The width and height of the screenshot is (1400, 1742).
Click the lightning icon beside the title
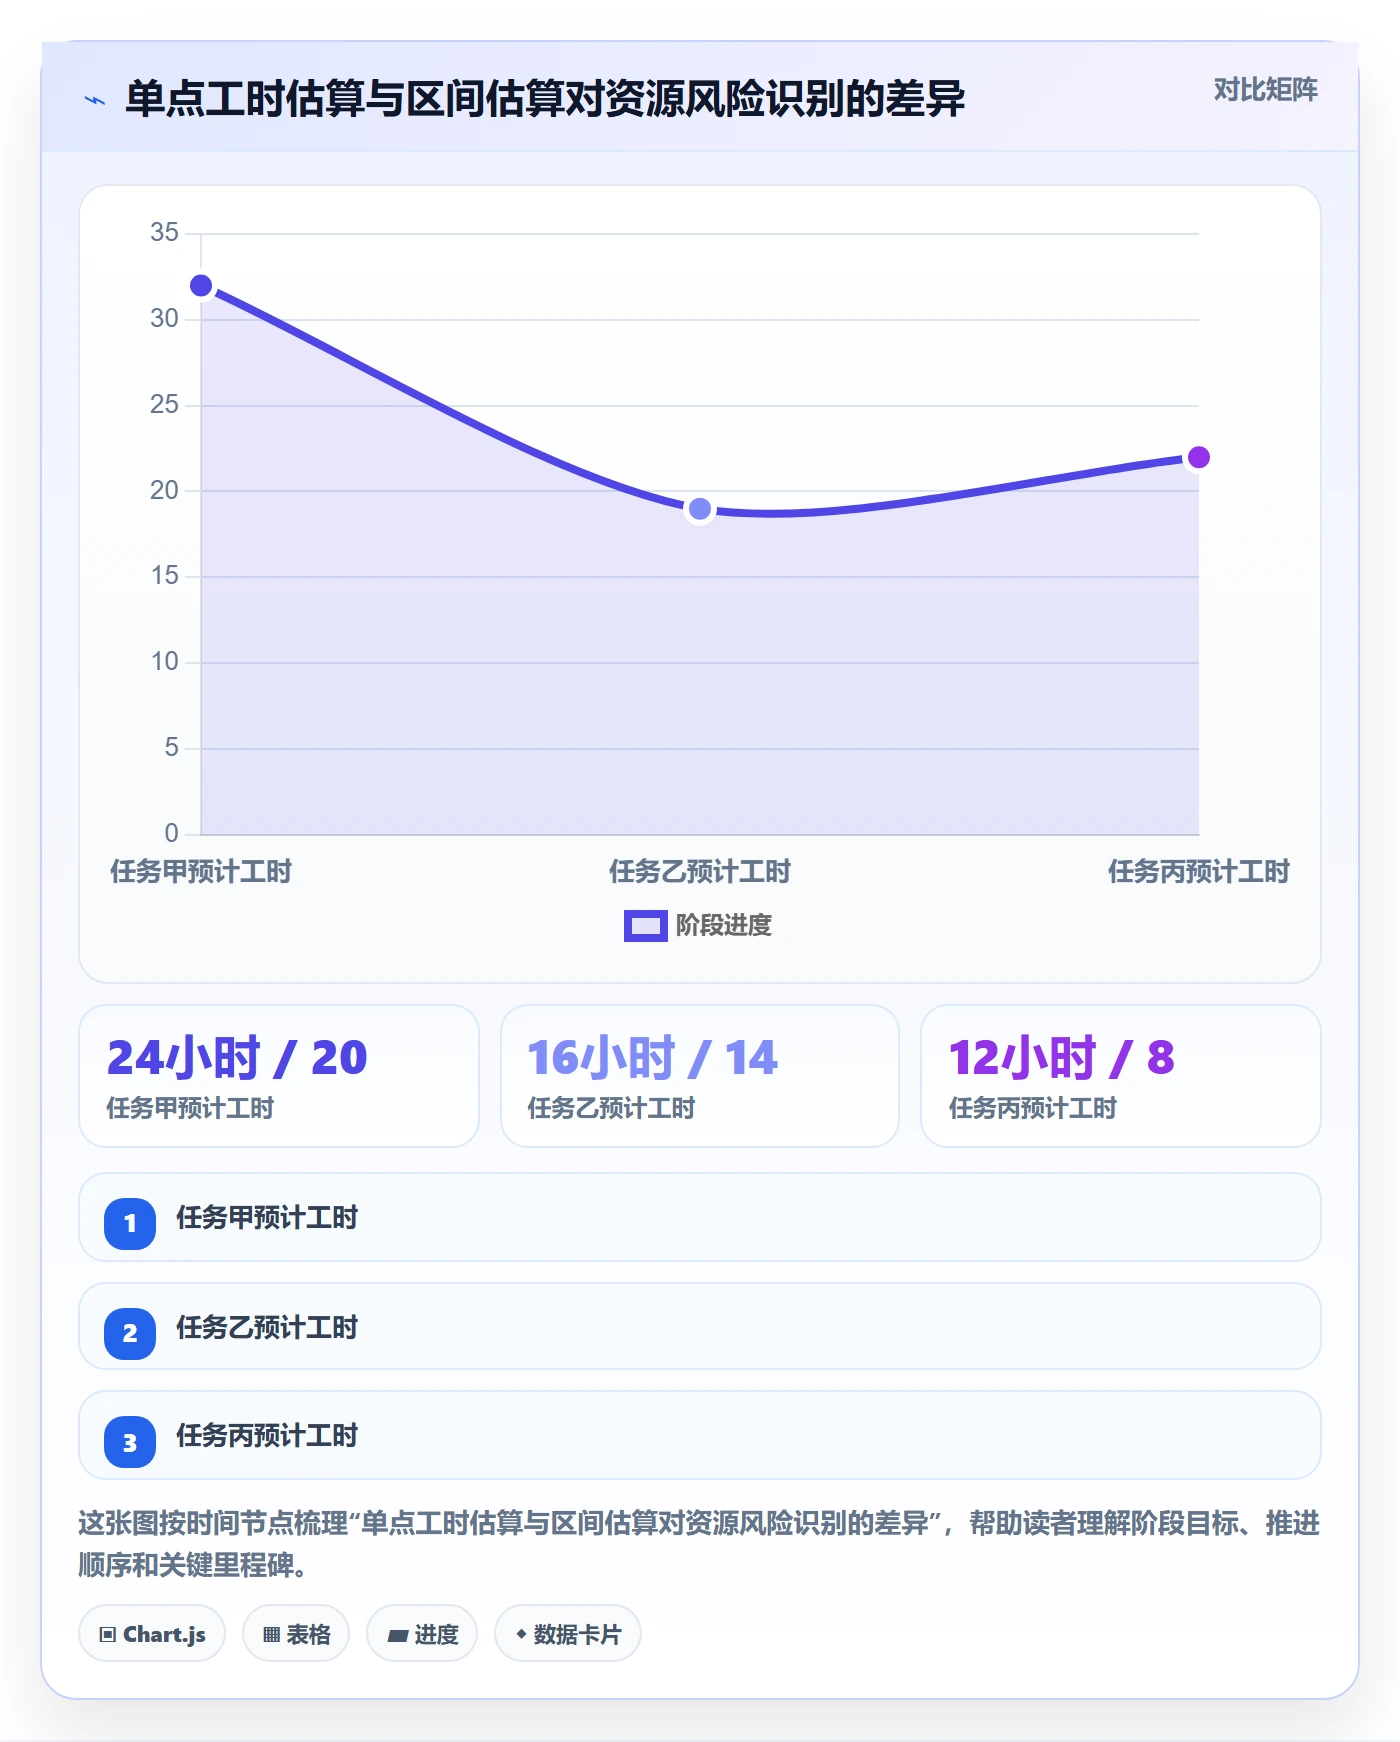[95, 100]
